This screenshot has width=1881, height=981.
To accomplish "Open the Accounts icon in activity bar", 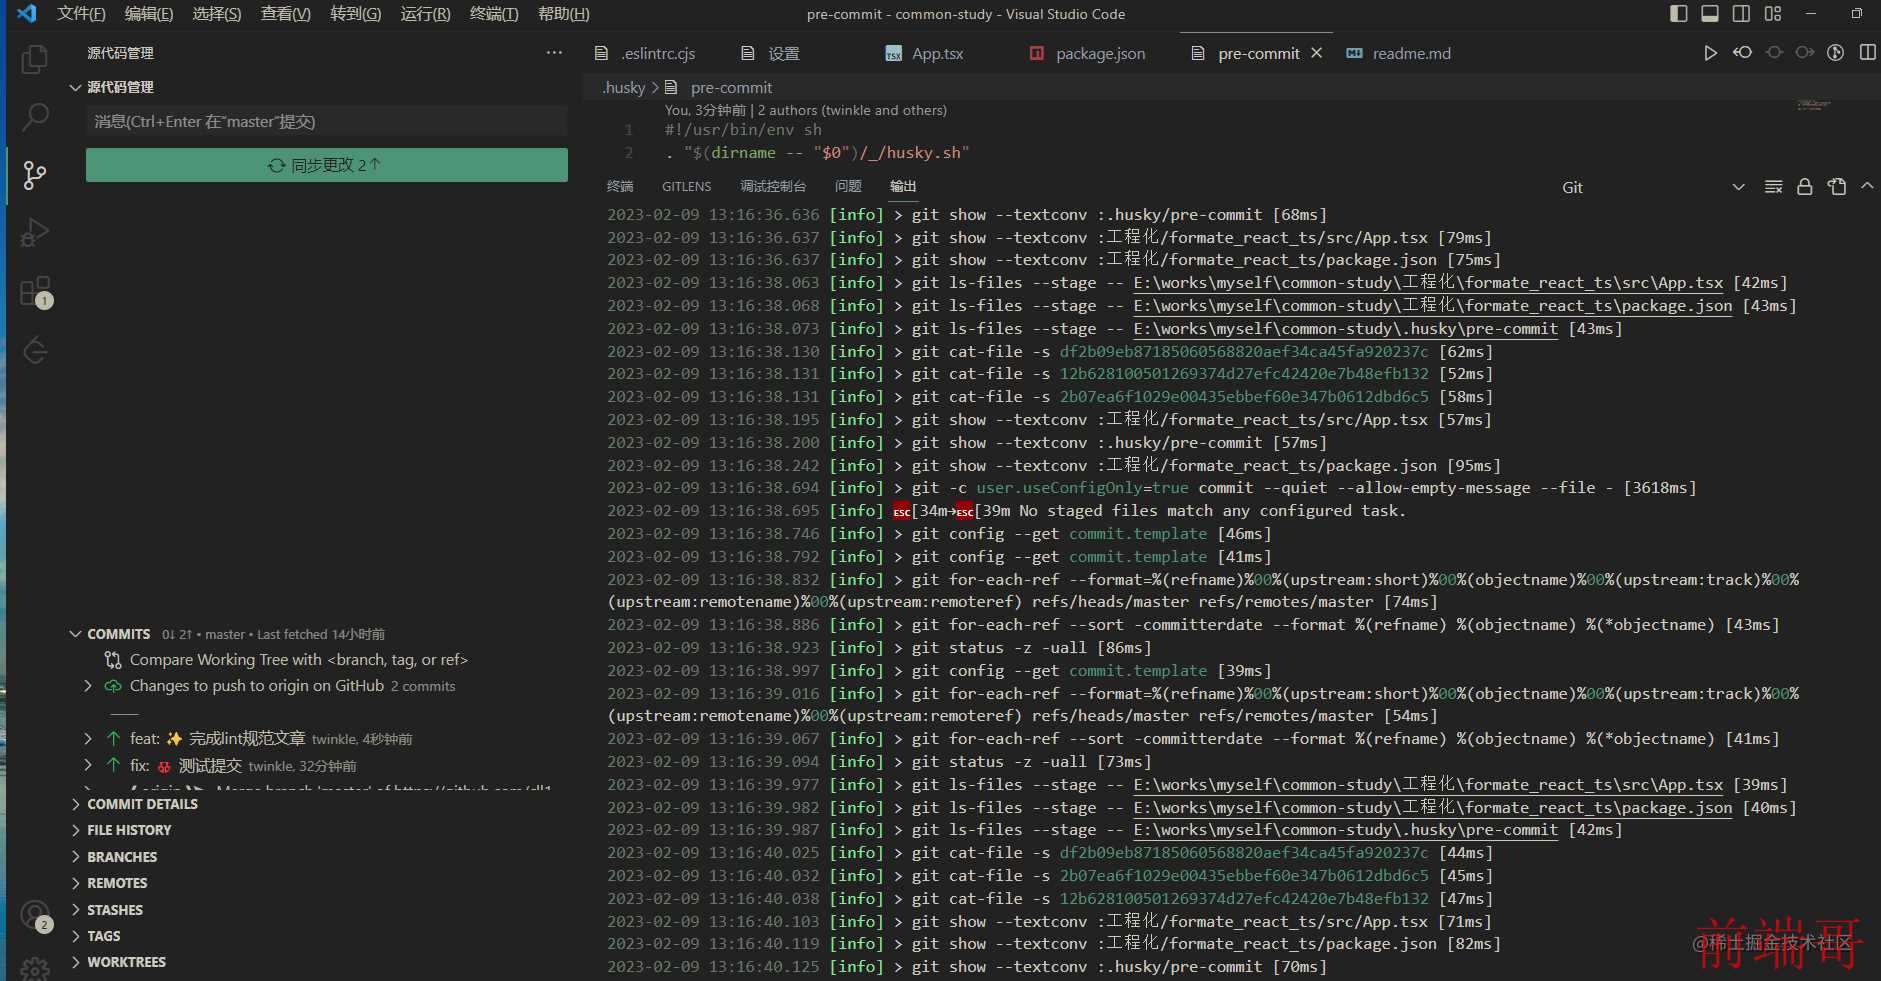I will click(35, 915).
